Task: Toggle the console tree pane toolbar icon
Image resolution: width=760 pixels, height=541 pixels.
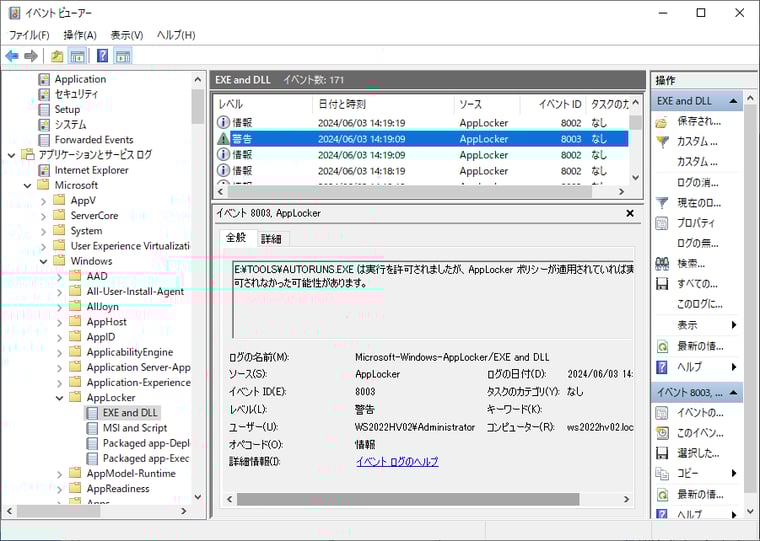Action: pyautogui.click(x=78, y=56)
